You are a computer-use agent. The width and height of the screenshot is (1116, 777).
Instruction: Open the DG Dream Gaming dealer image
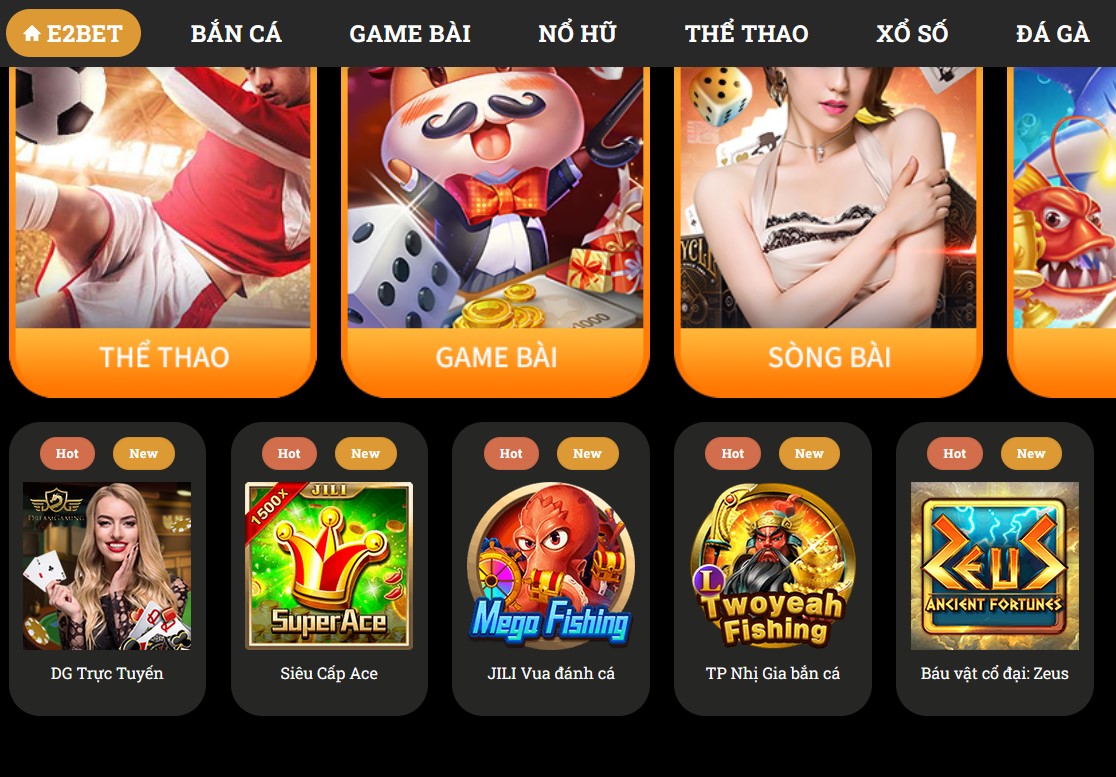pyautogui.click(x=107, y=566)
